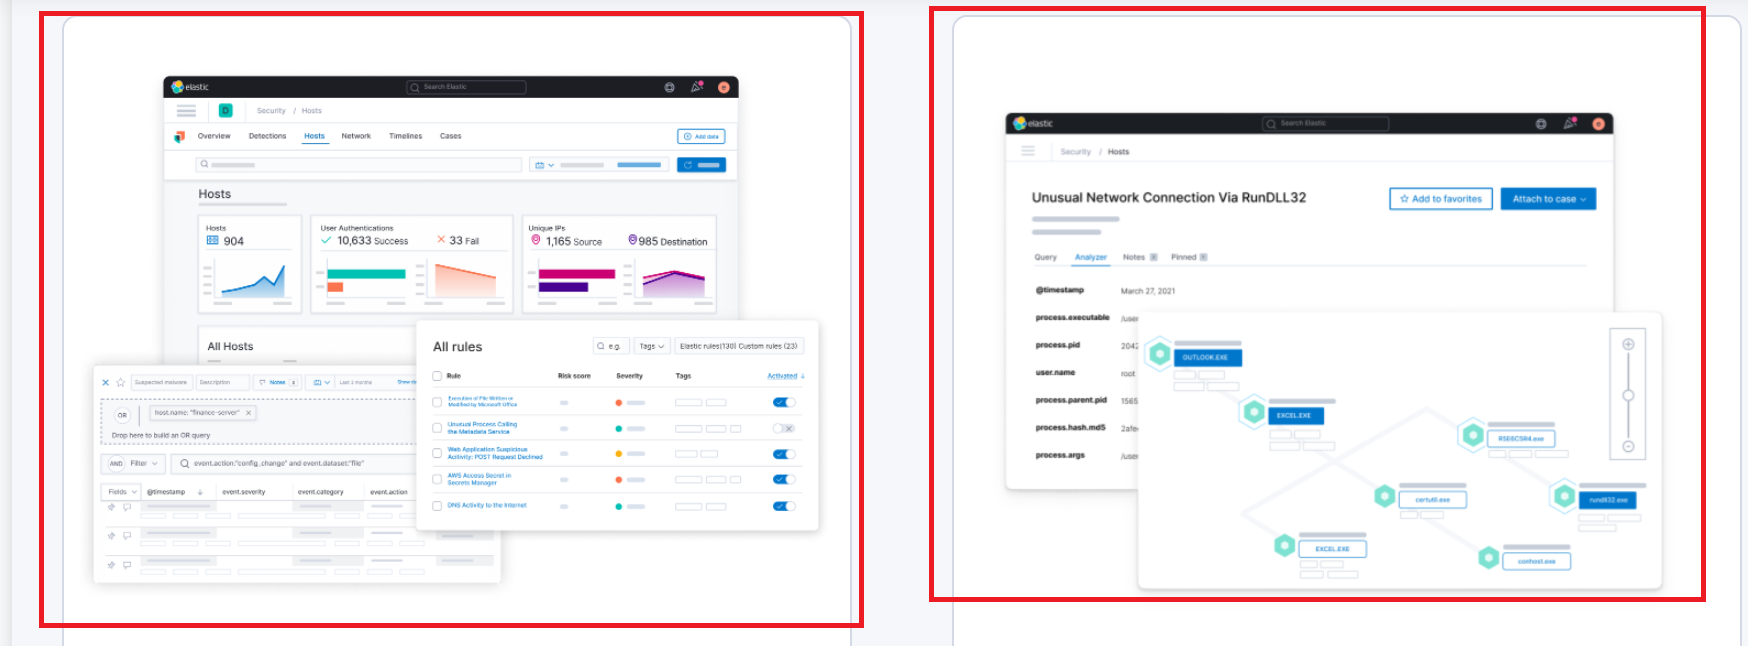The width and height of the screenshot is (1748, 646).
Task: Open the Web Application Suspicious Activity rule link
Action: click(x=495, y=453)
